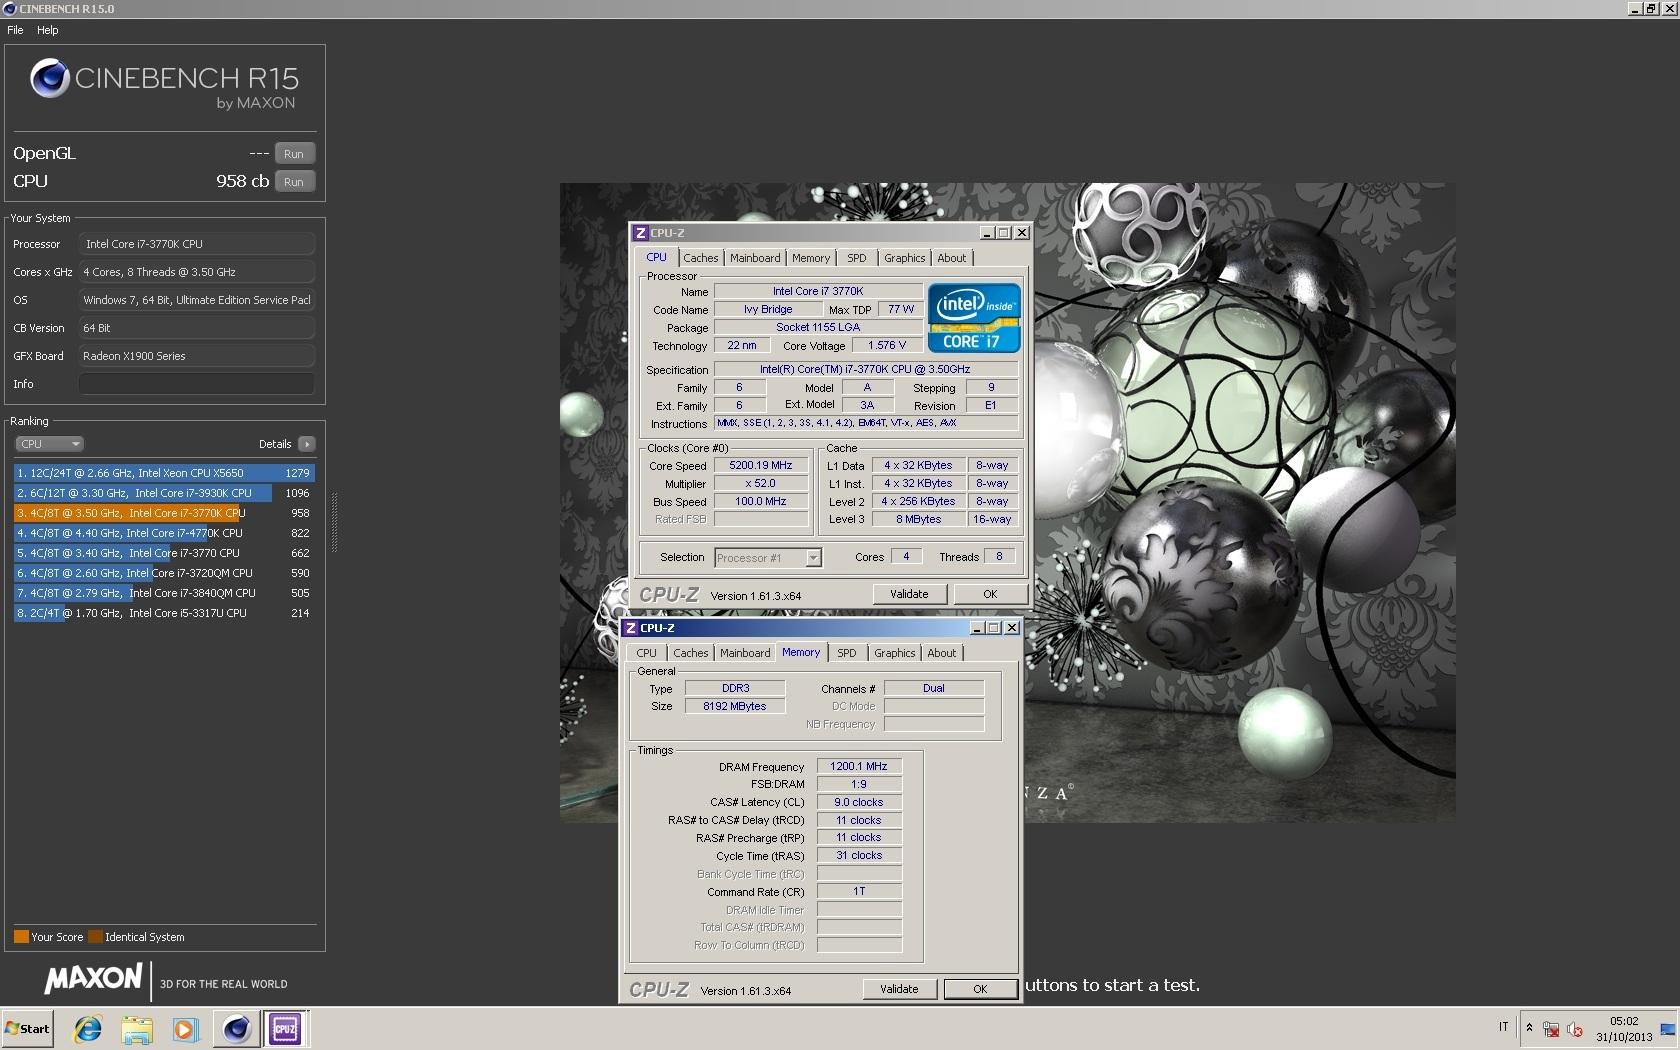Click the Your Score orange legend swatch
The height and width of the screenshot is (1050, 1680).
(x=21, y=937)
